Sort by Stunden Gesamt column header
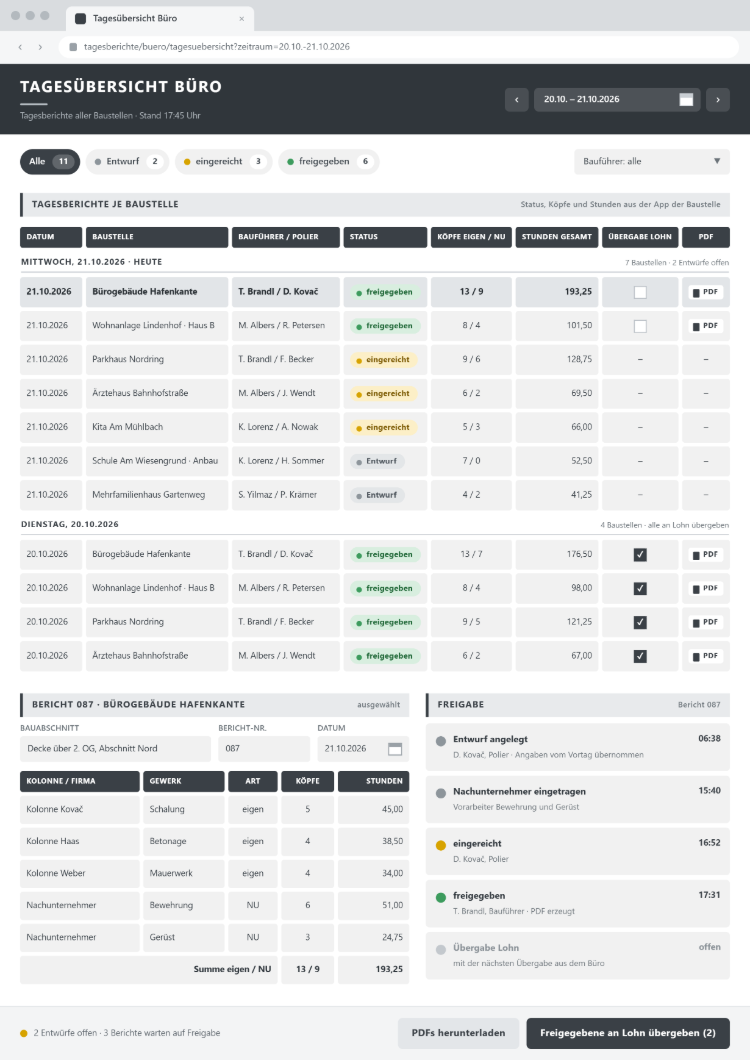Viewport: 750px width, 1060px height. pyautogui.click(x=557, y=237)
